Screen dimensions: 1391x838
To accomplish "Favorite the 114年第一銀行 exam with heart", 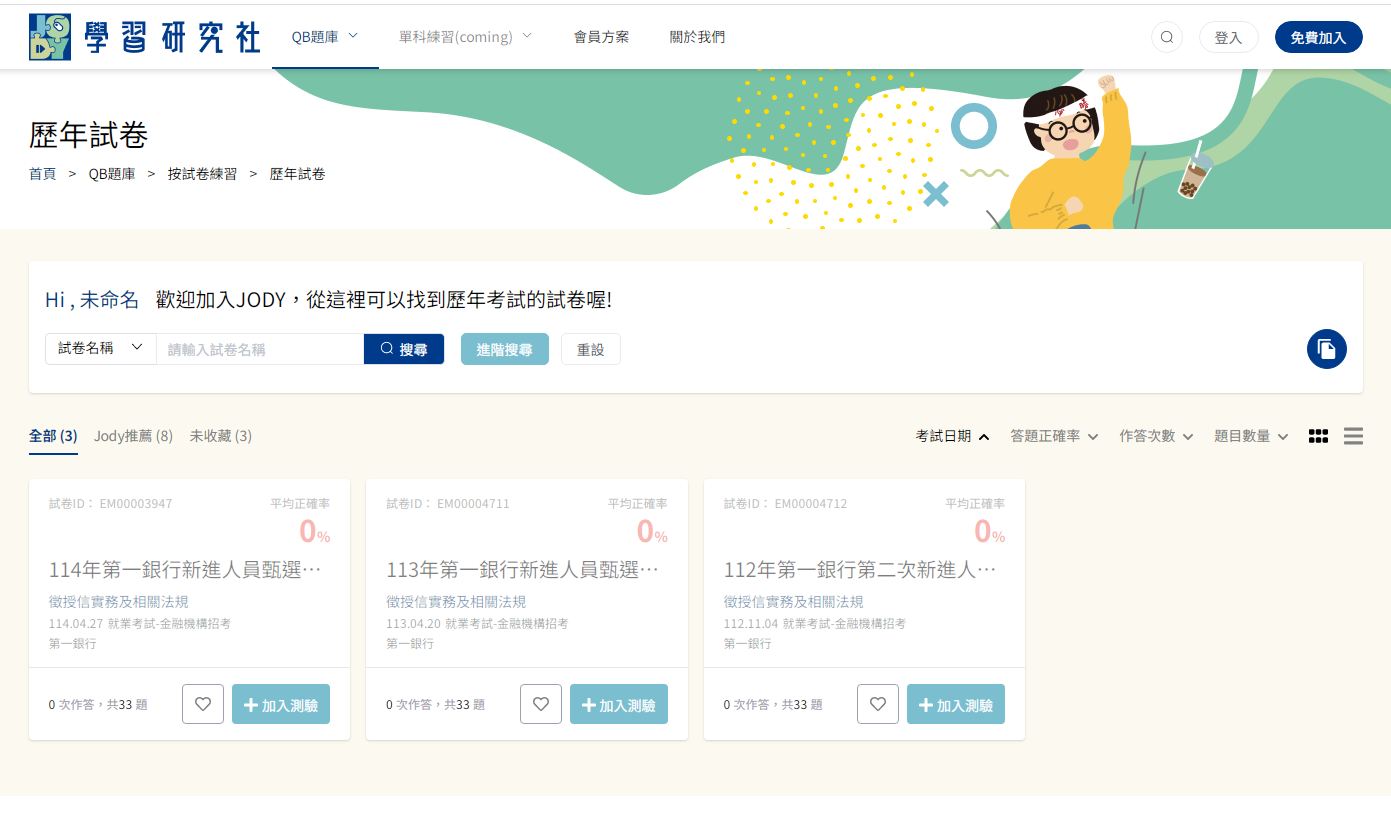I will (x=203, y=704).
